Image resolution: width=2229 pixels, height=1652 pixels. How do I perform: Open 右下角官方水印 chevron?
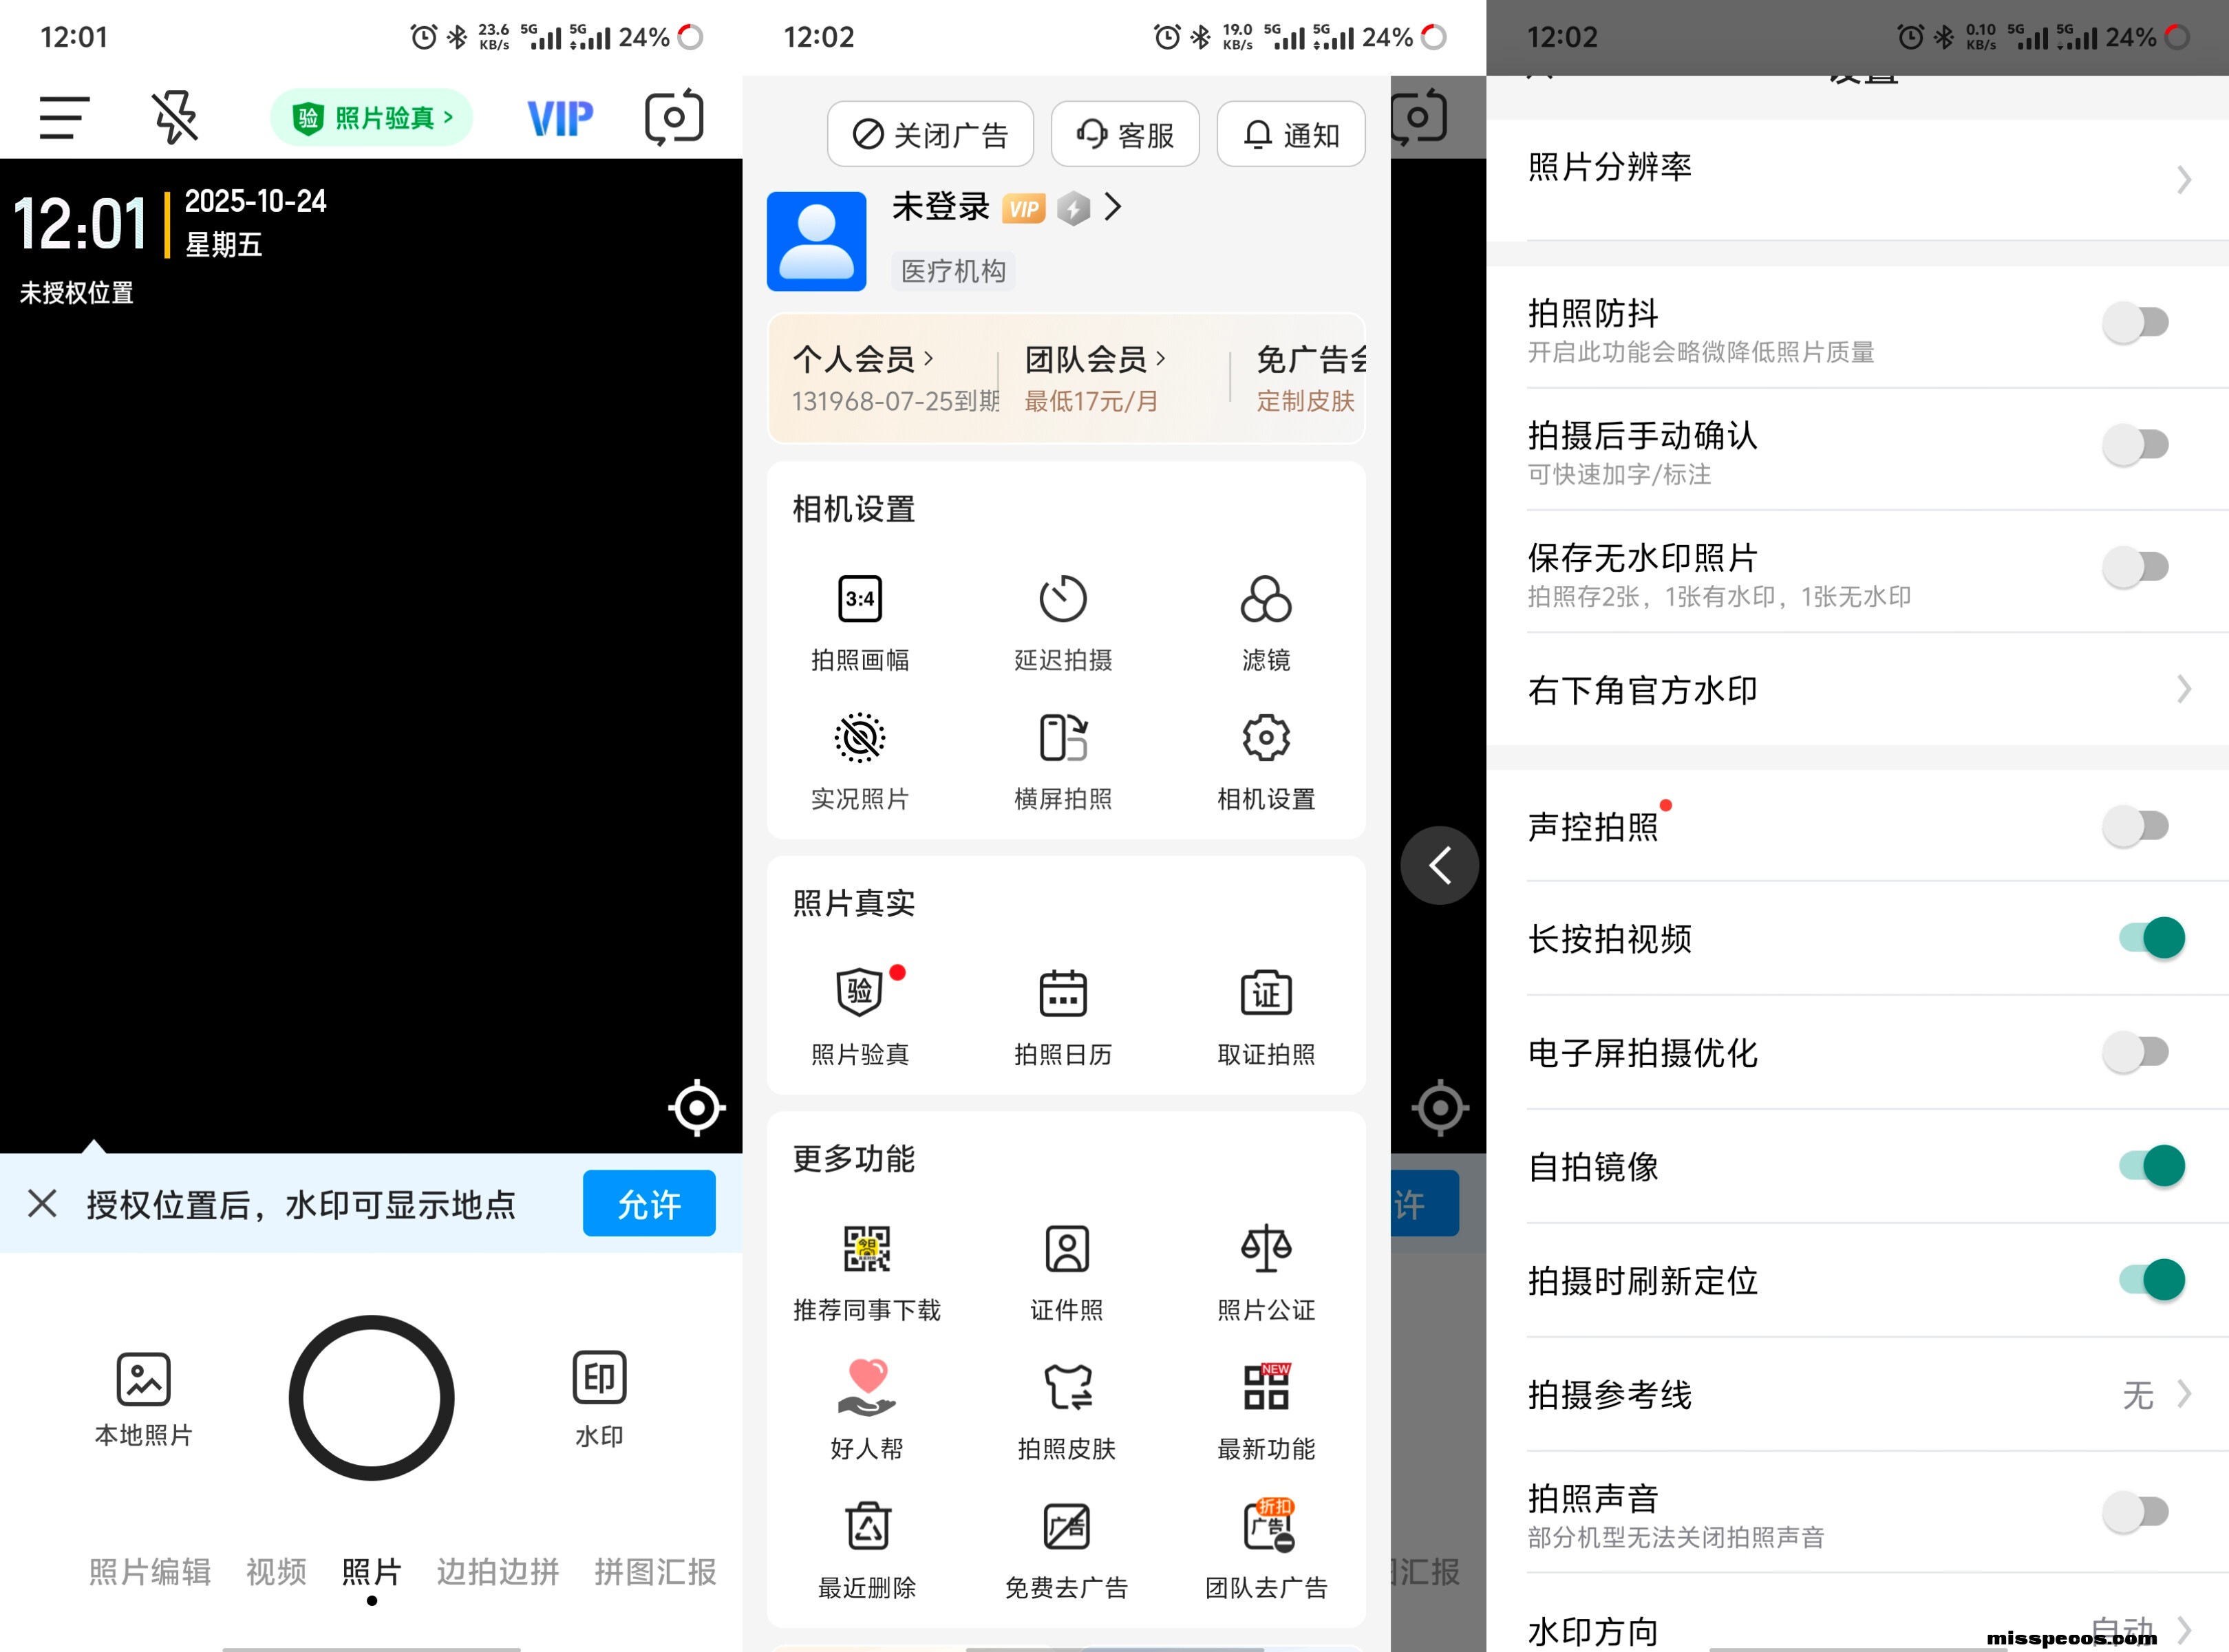click(x=2184, y=690)
